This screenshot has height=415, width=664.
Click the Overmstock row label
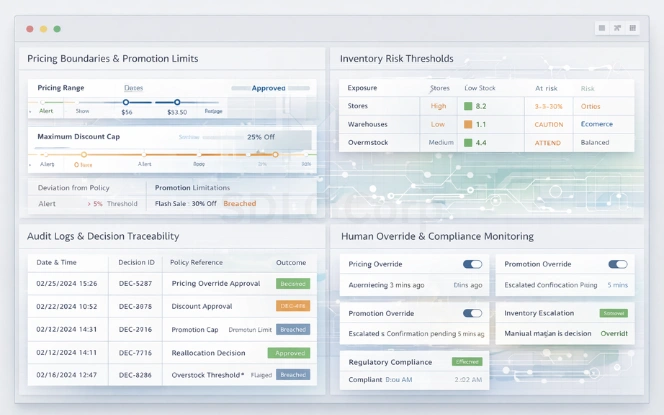tap(368, 142)
